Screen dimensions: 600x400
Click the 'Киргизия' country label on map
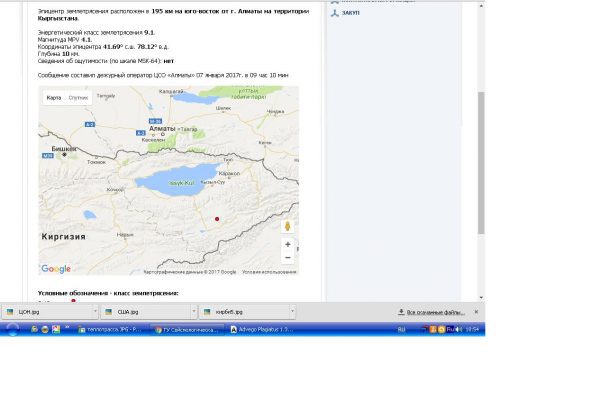point(64,237)
